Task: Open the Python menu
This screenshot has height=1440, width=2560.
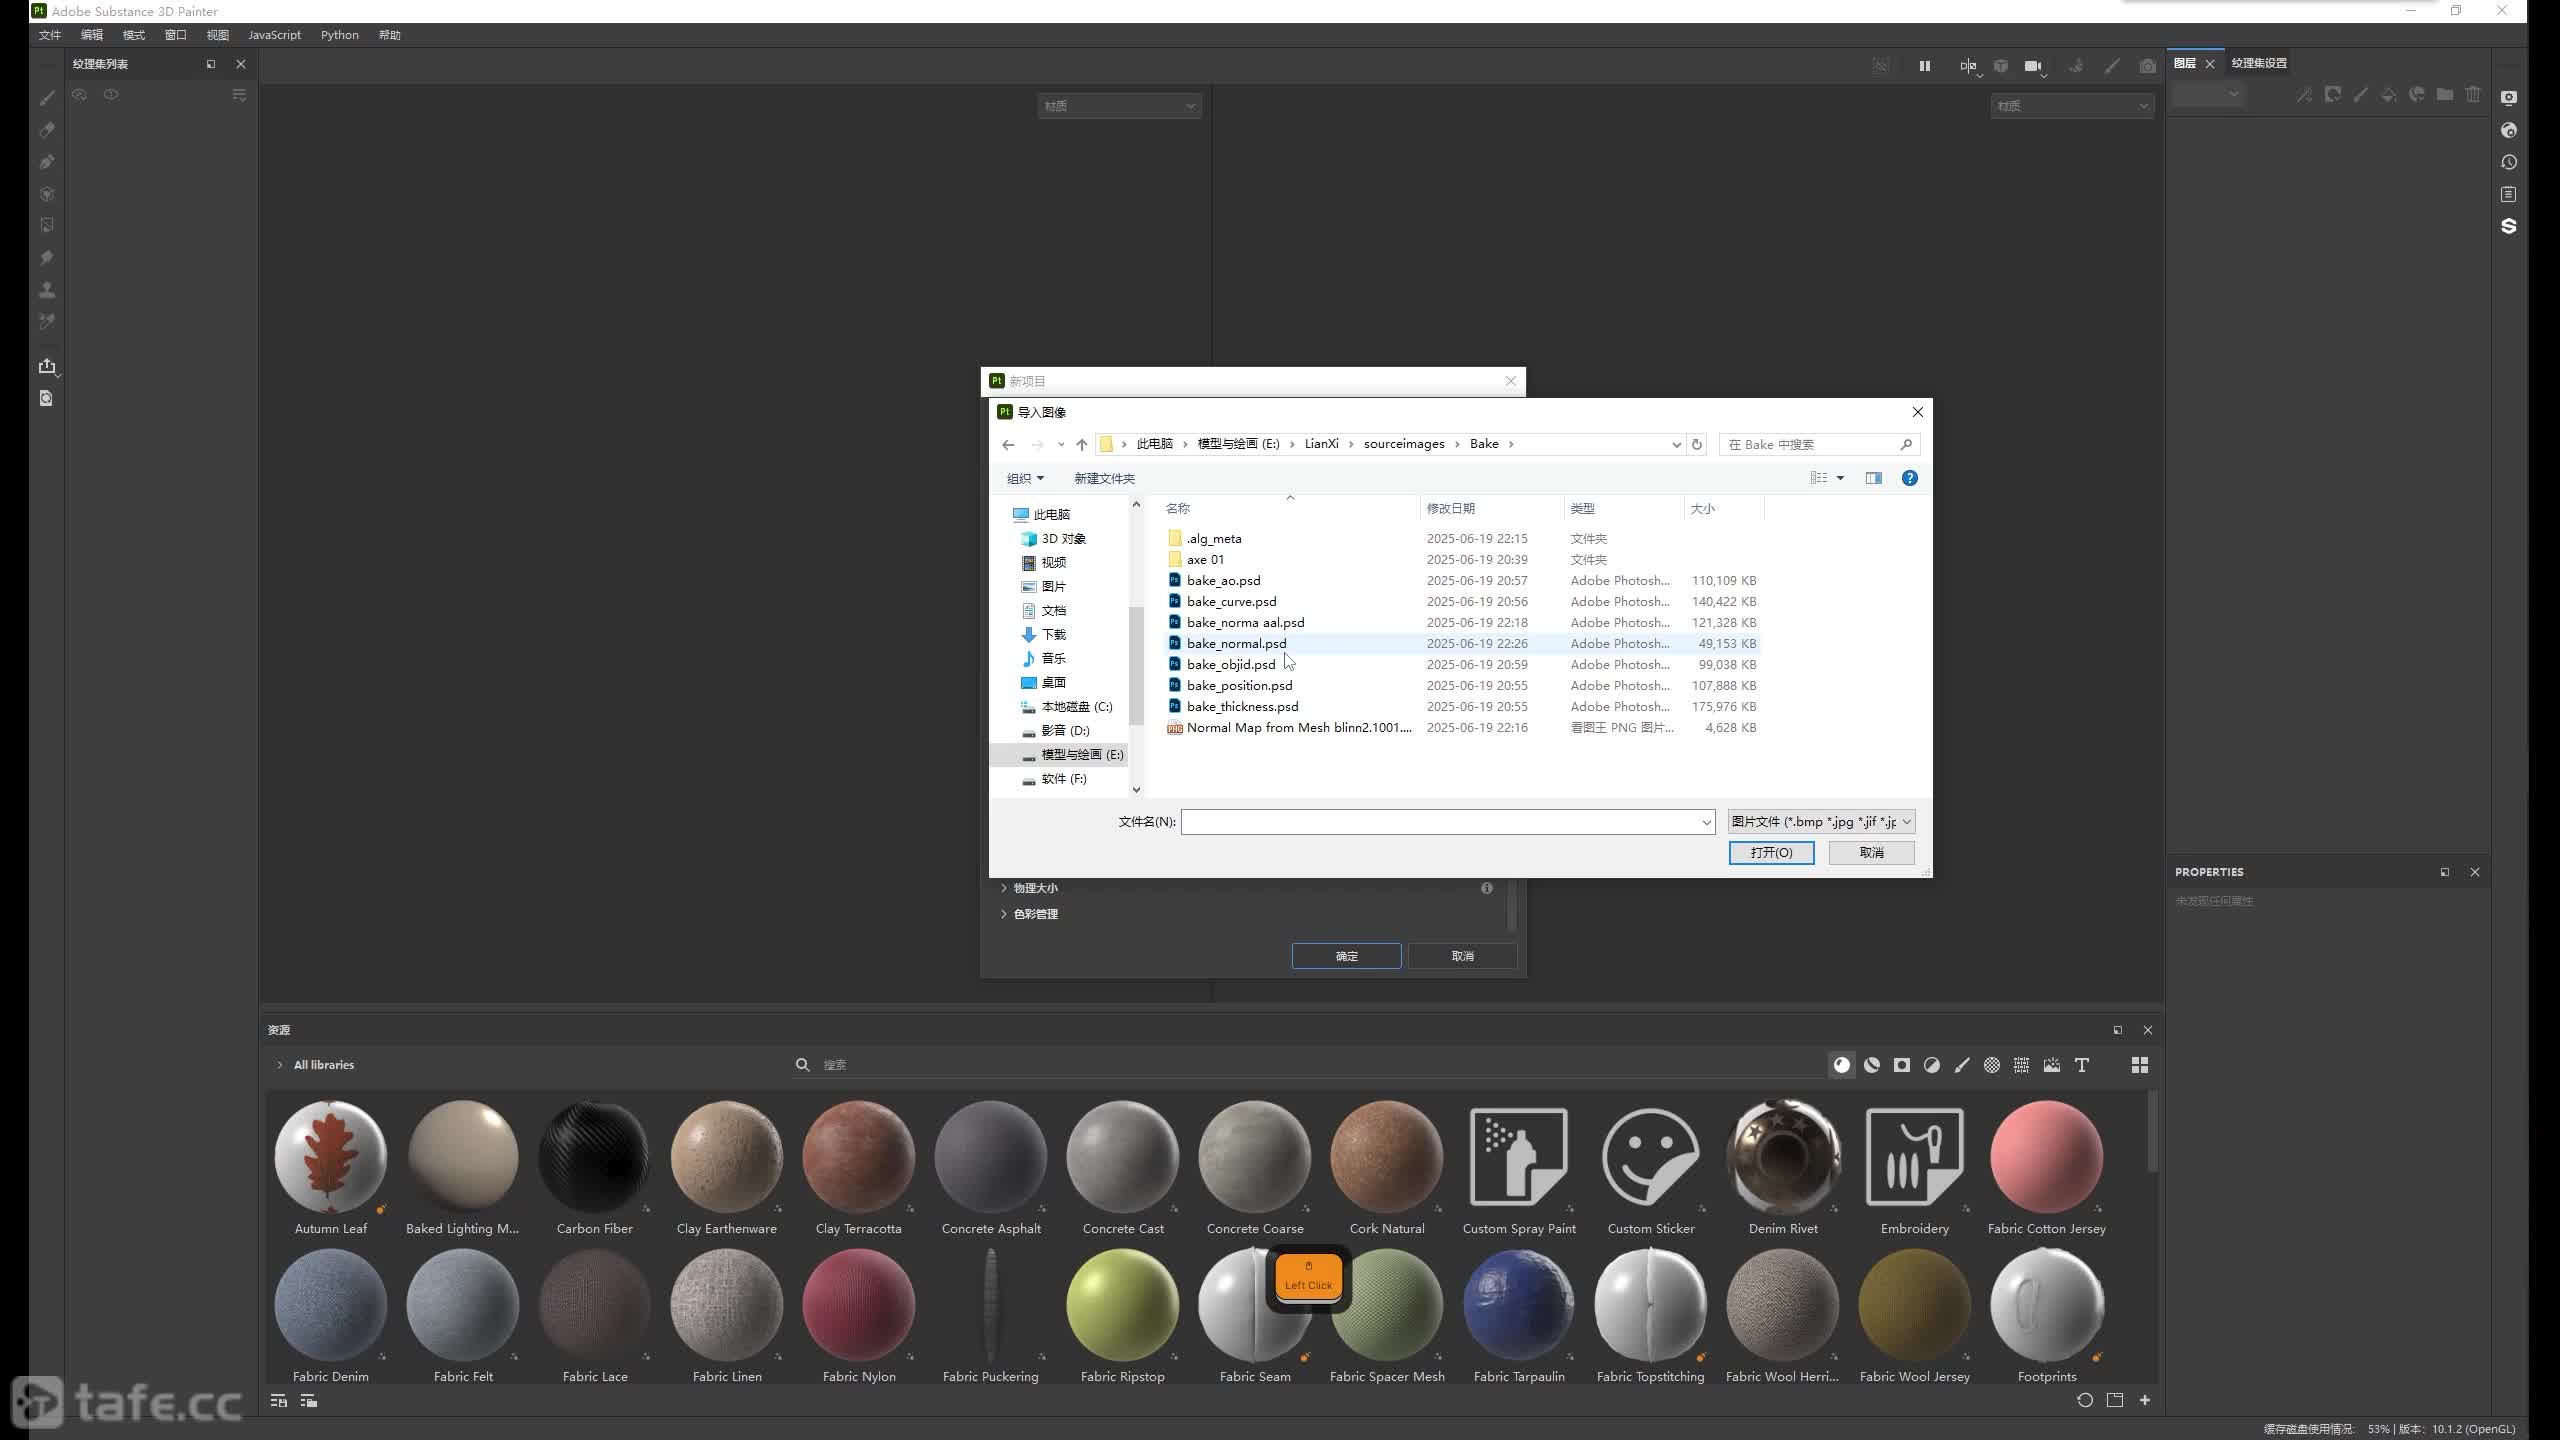Action: click(340, 35)
